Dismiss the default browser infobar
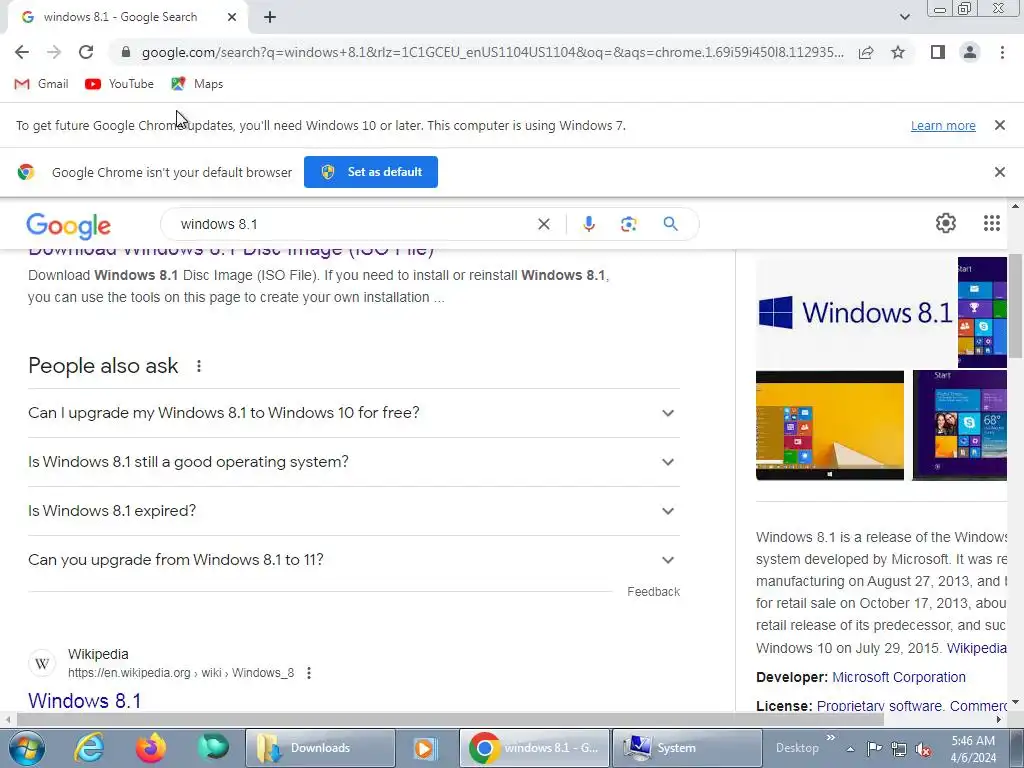The image size is (1024, 768). pyautogui.click(x=999, y=172)
